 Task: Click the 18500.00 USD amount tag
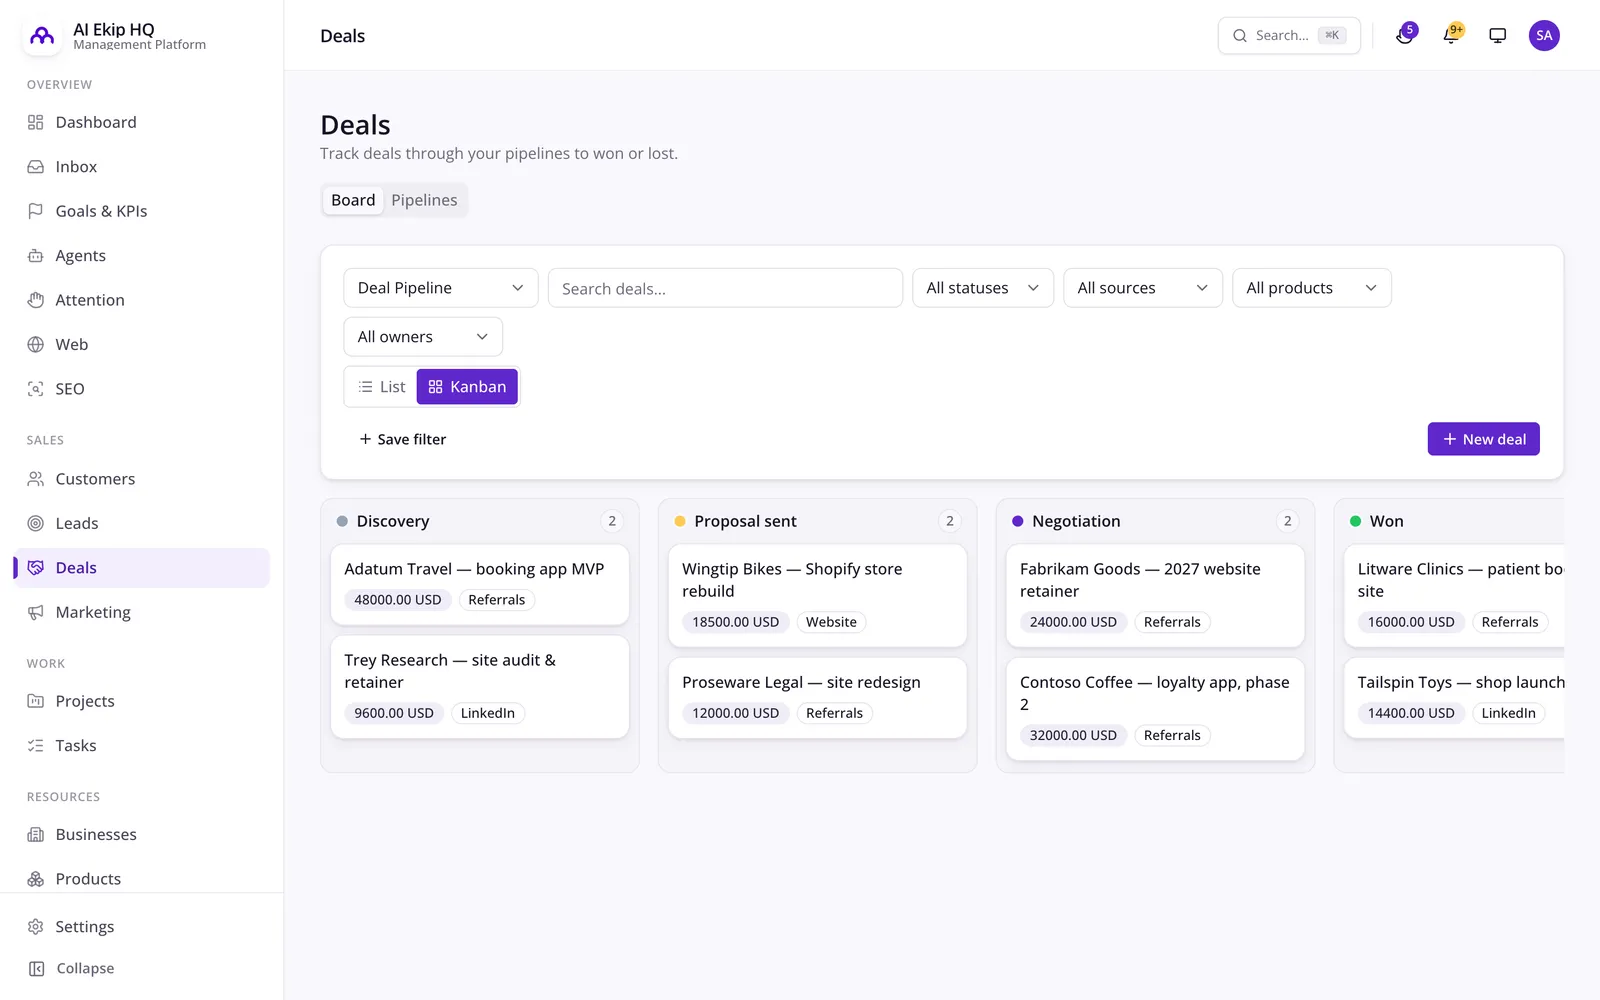point(736,622)
